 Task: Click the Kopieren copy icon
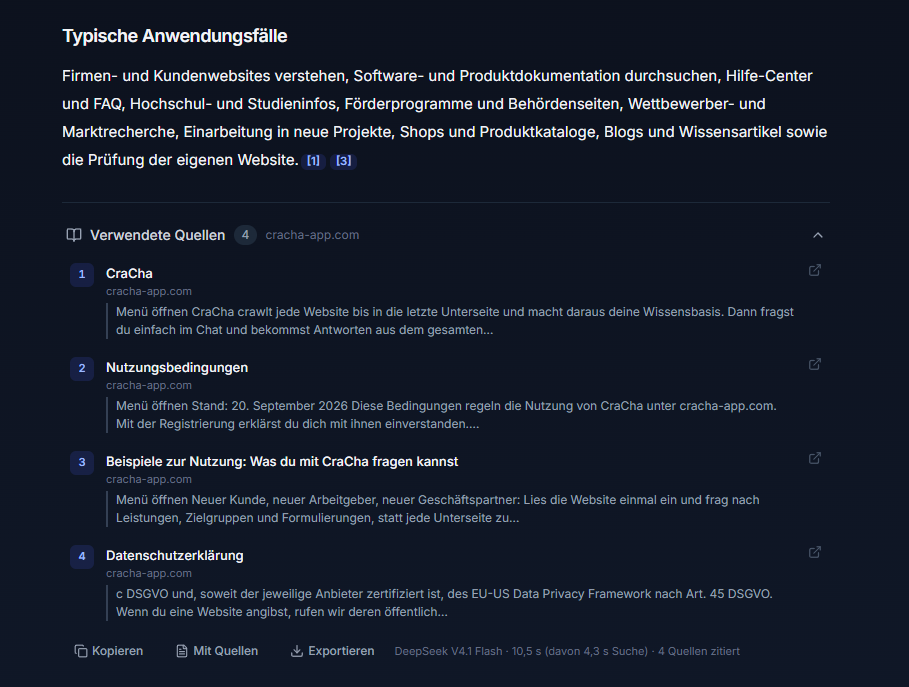point(81,651)
